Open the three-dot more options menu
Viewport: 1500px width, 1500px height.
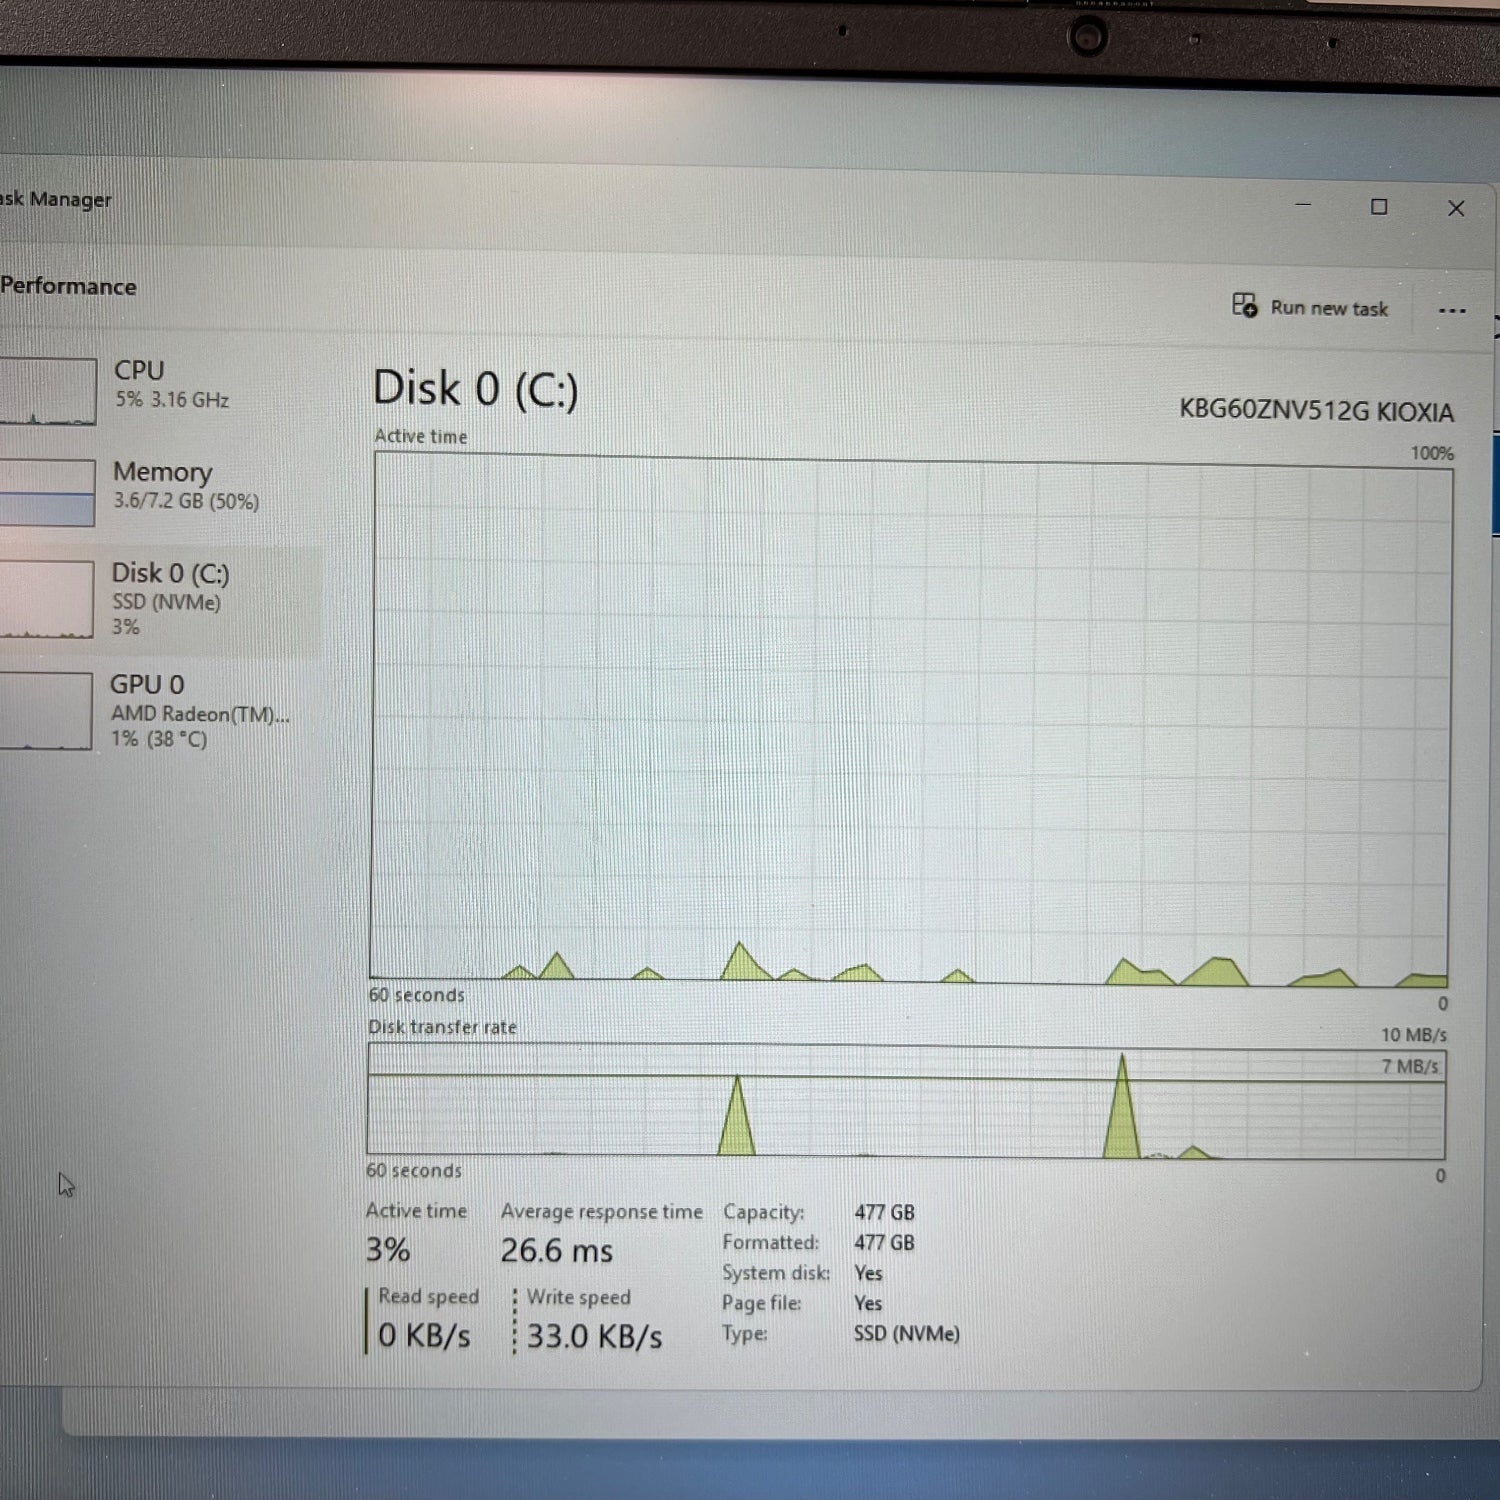click(1452, 311)
